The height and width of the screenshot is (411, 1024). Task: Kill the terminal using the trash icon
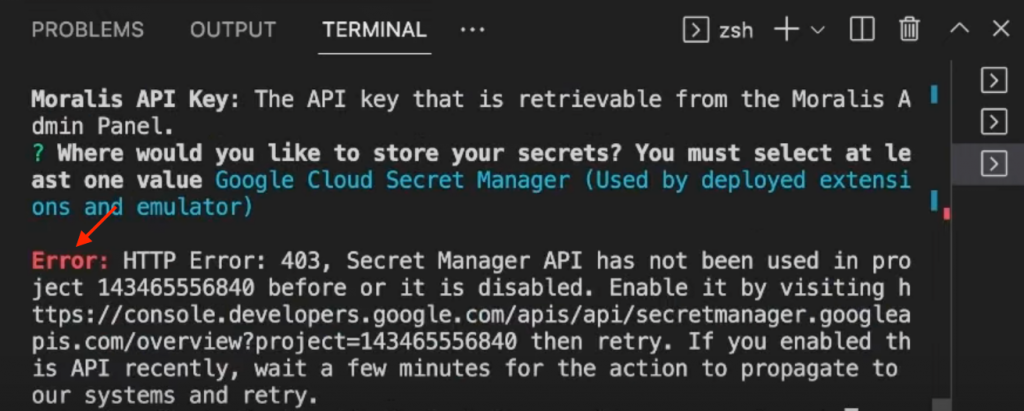pyautogui.click(x=909, y=30)
